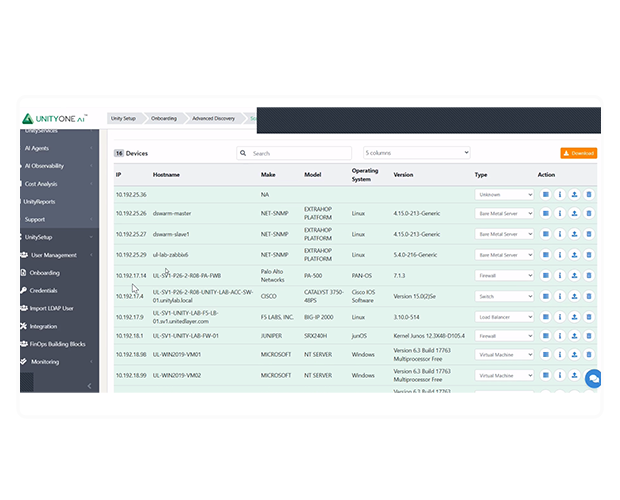The width and height of the screenshot is (620, 500).
Task: Go to the Onboarding breadcrumb step
Action: coord(164,118)
